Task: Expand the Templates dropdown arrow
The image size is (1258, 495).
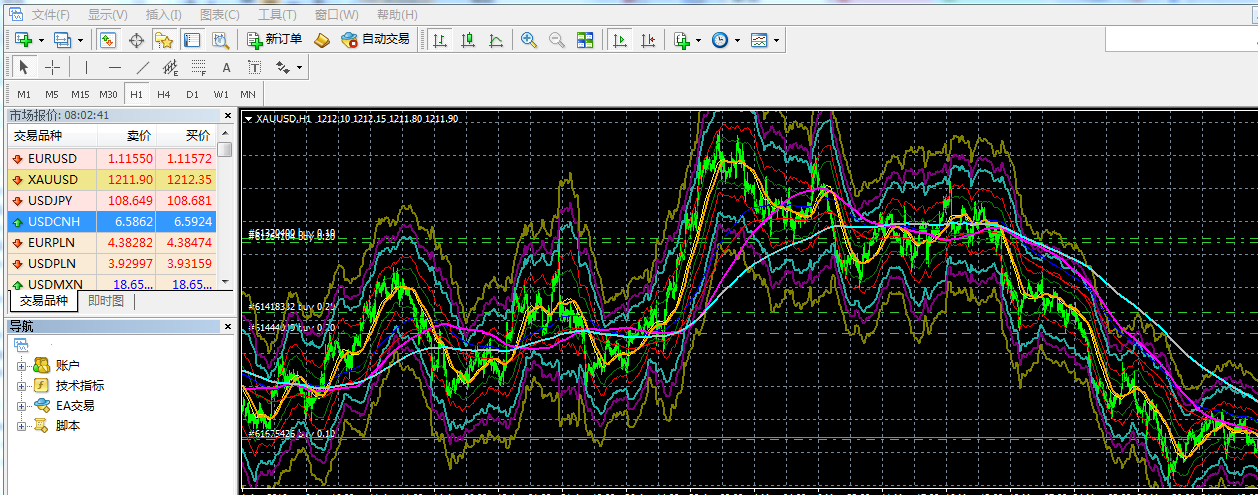Action: click(776, 40)
